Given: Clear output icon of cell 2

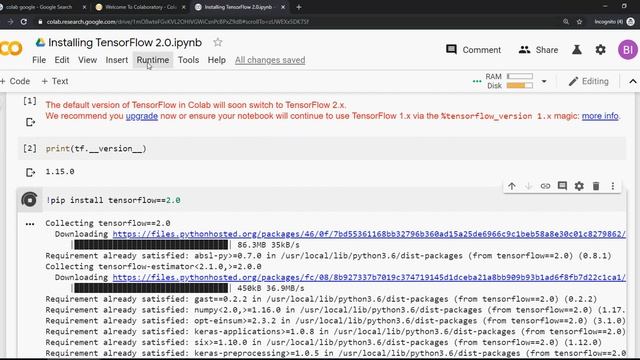Looking at the screenshot, I should tap(30, 172).
